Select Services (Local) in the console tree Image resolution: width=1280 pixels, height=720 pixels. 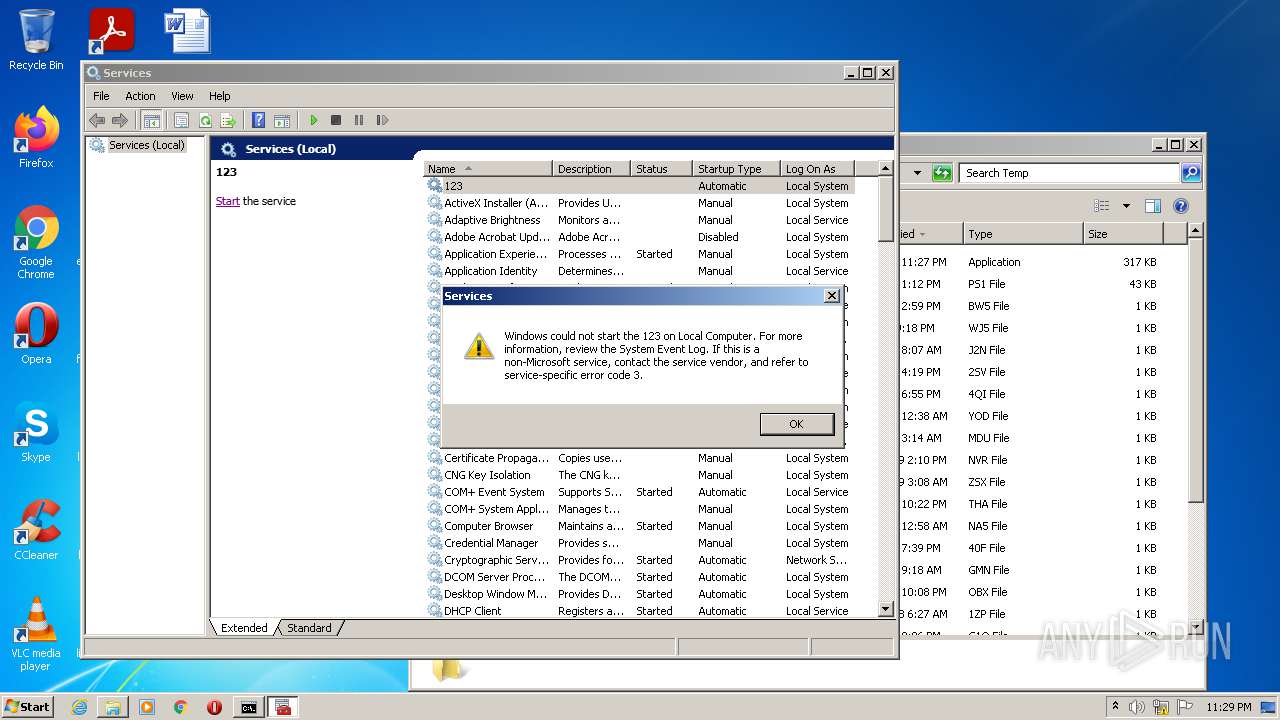[146, 145]
